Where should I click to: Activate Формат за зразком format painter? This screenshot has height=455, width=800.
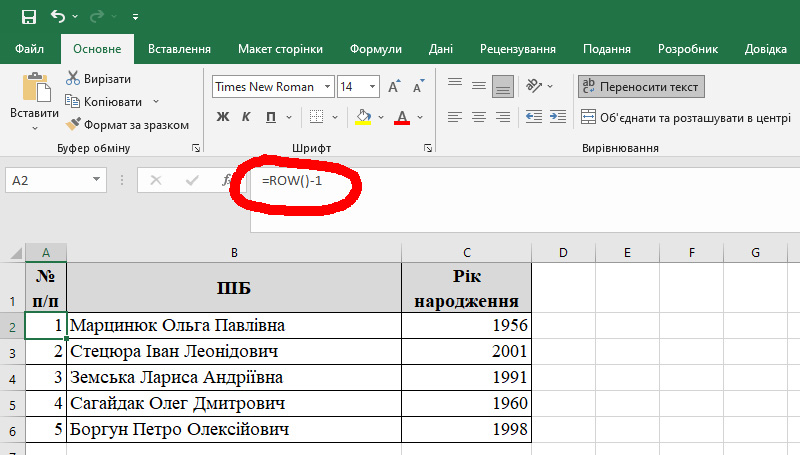coord(128,124)
